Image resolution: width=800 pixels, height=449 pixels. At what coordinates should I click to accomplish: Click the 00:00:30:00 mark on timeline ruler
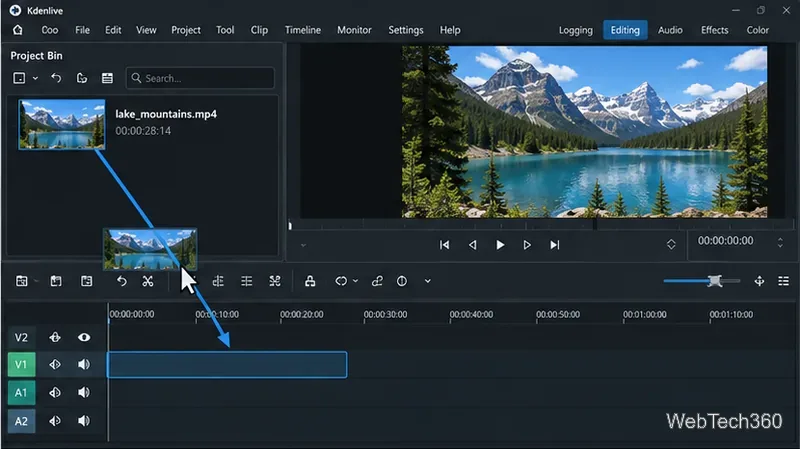point(385,314)
